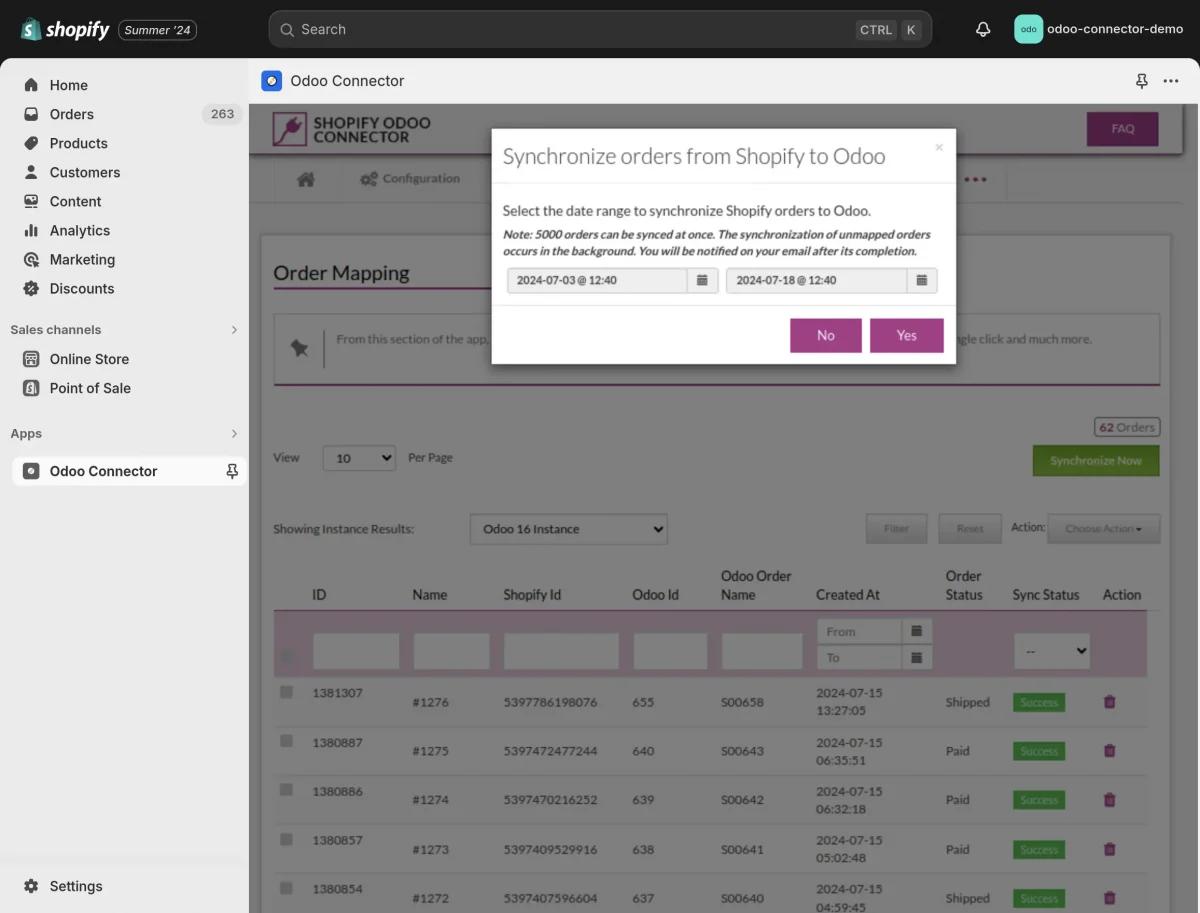This screenshot has width=1200, height=913.
Task: Click the Odoo Order Name filter input
Action: coord(762,651)
